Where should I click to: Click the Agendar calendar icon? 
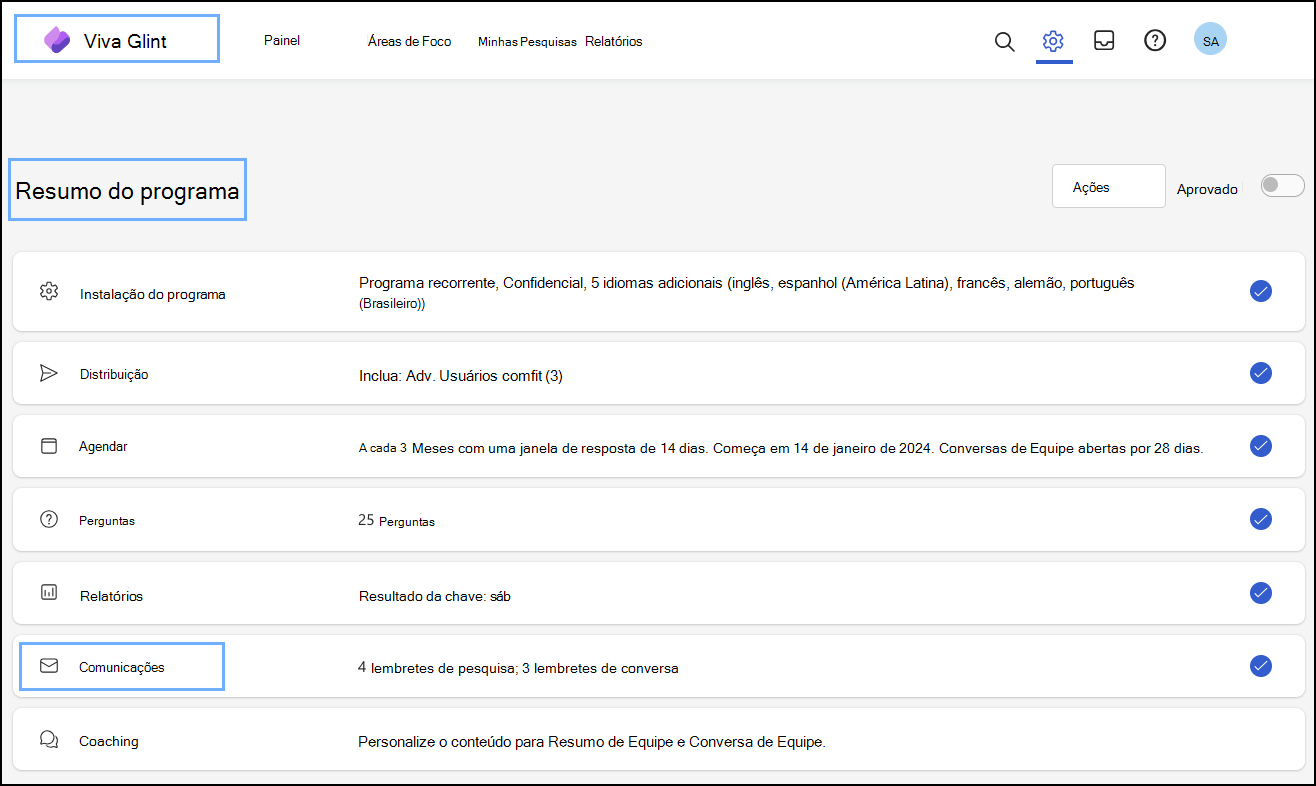click(48, 446)
